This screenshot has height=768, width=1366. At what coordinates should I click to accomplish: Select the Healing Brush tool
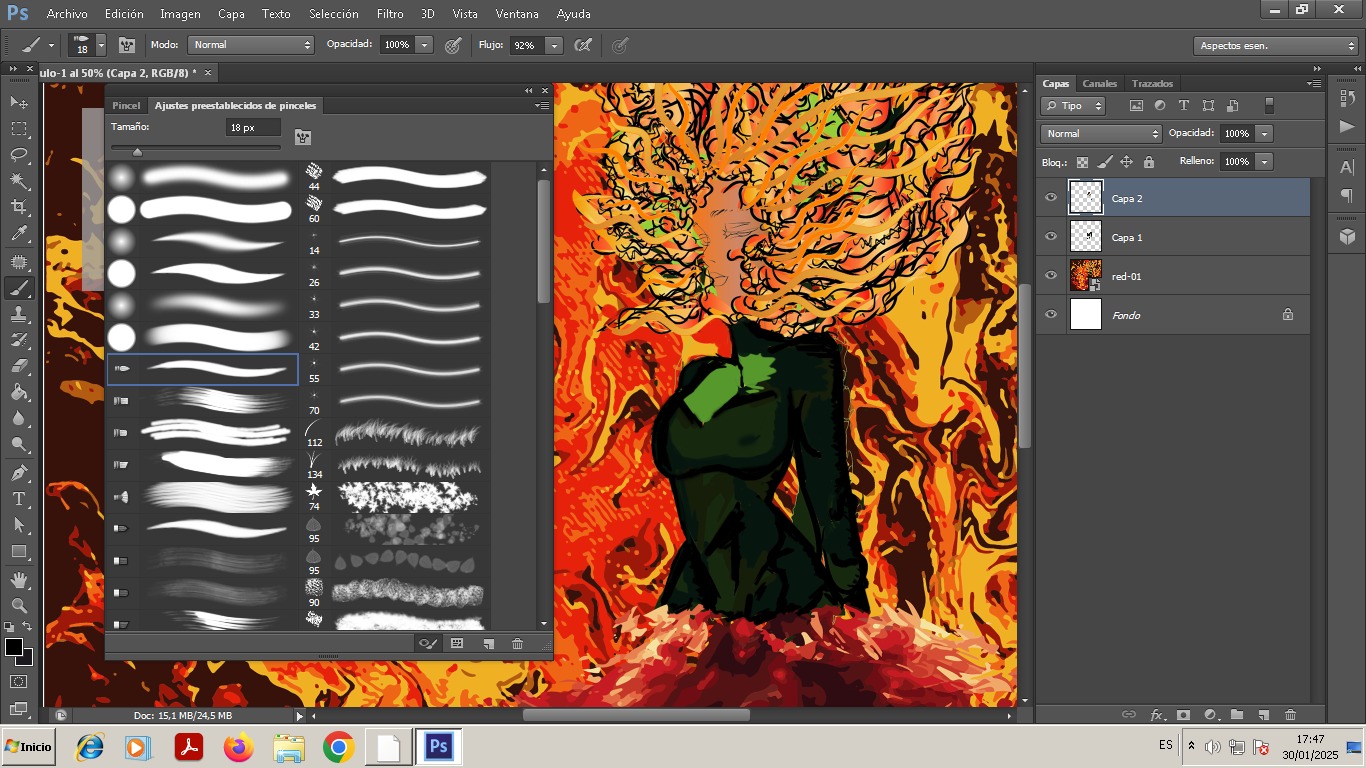pyautogui.click(x=19, y=262)
